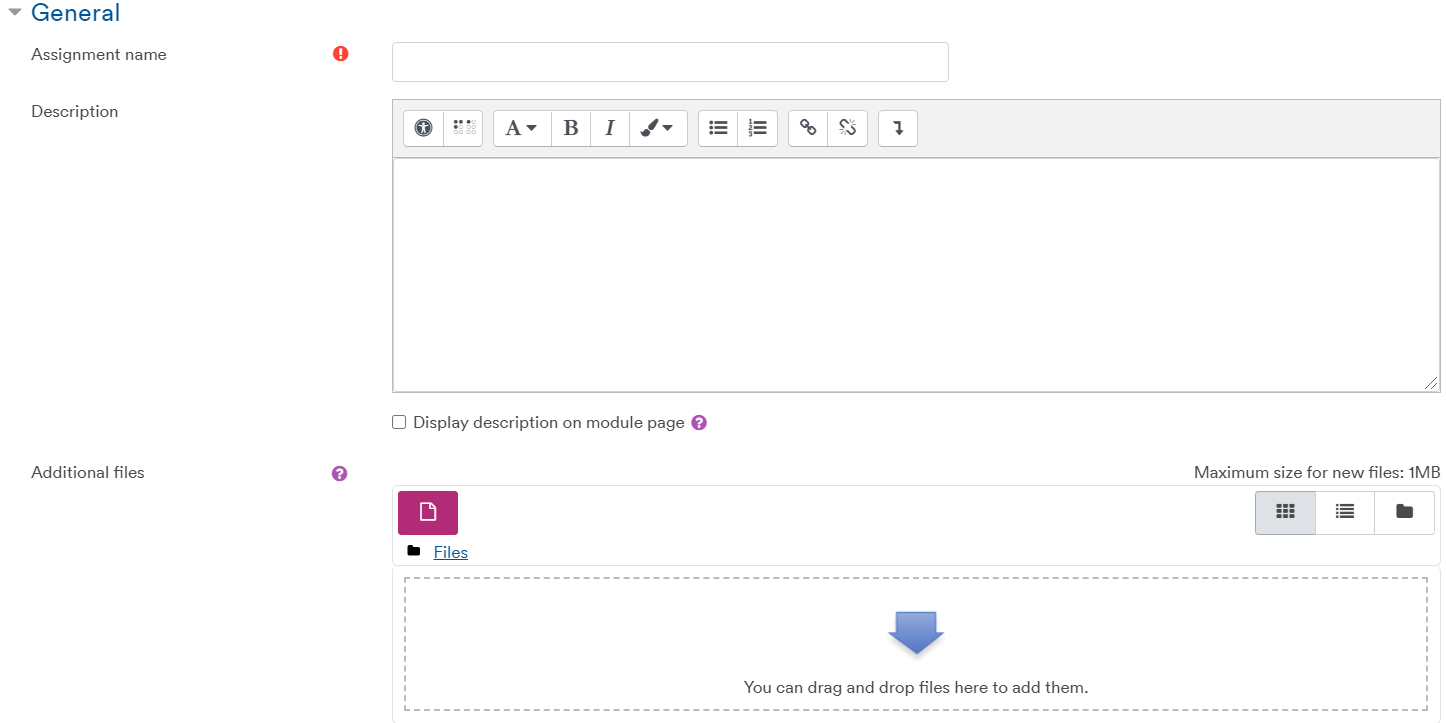
Task: Open the screenreader helper braille icon
Action: point(463,128)
